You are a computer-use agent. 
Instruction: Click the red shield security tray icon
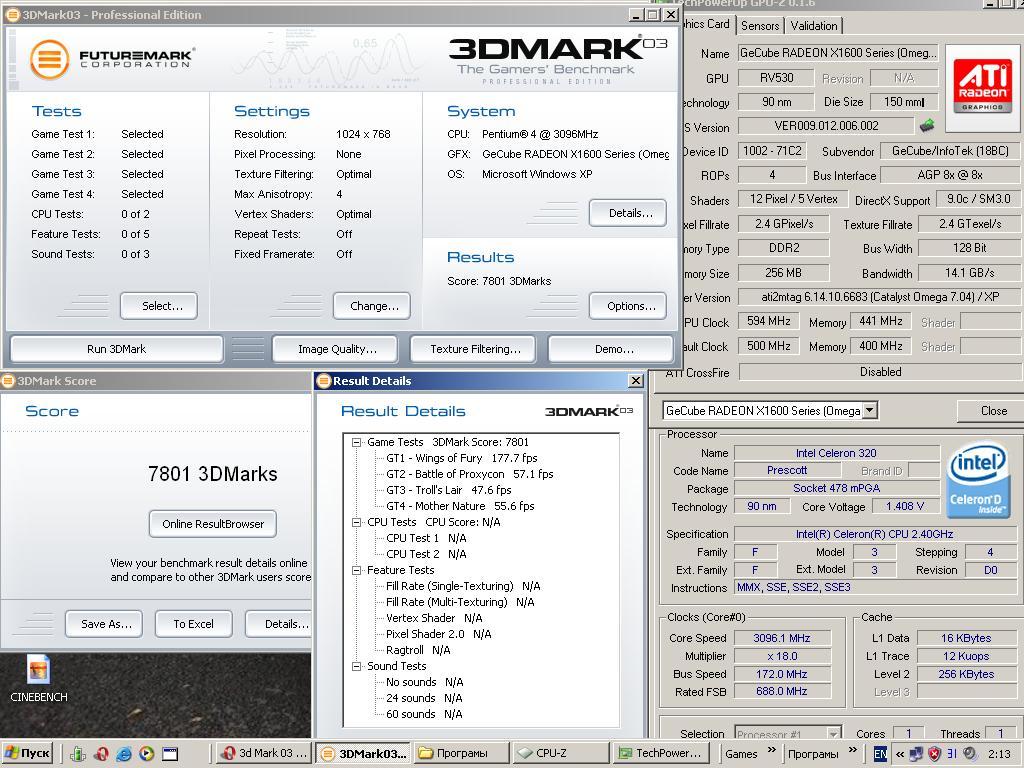point(935,754)
